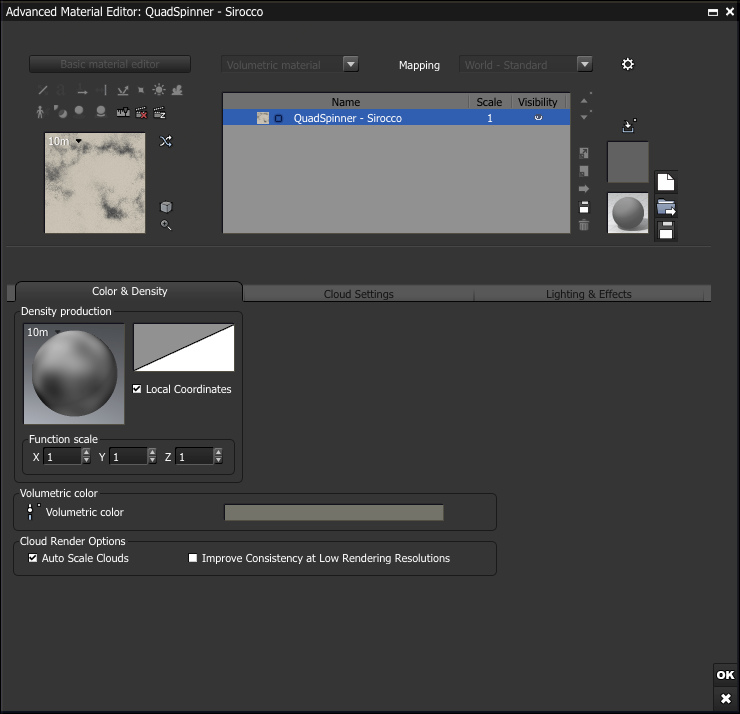Click the randomize shuffle icon beside material preview
The height and width of the screenshot is (714, 740).
[x=166, y=142]
